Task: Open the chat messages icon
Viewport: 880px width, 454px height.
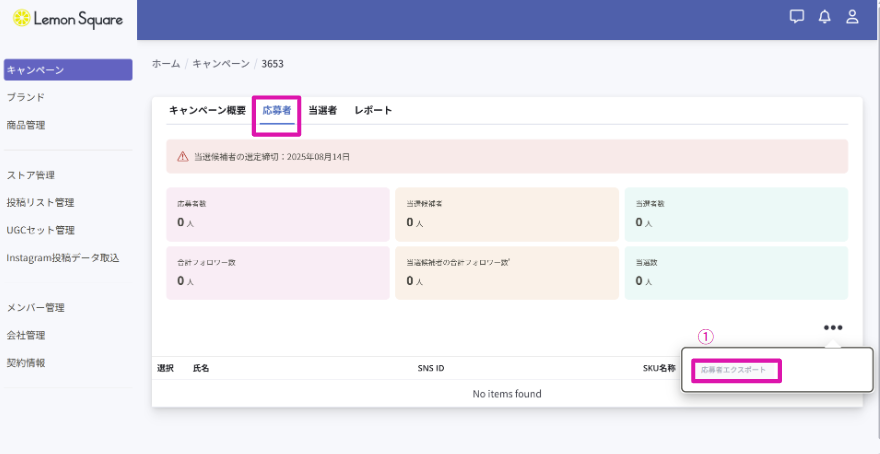Action: [797, 16]
